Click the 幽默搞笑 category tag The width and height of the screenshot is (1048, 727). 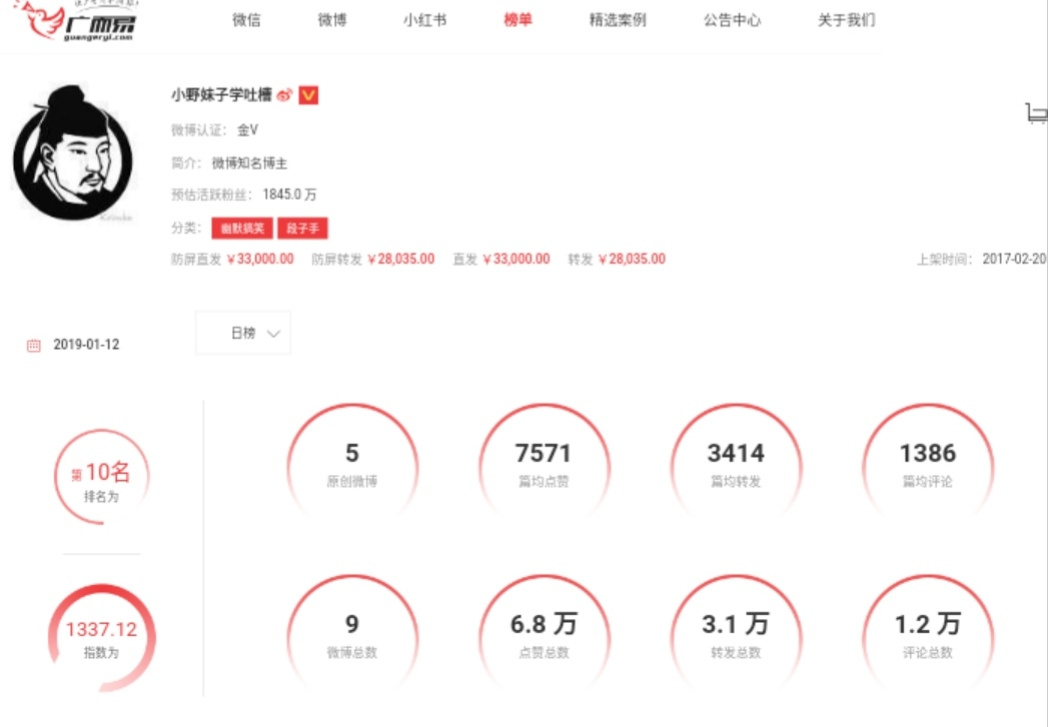click(x=242, y=229)
